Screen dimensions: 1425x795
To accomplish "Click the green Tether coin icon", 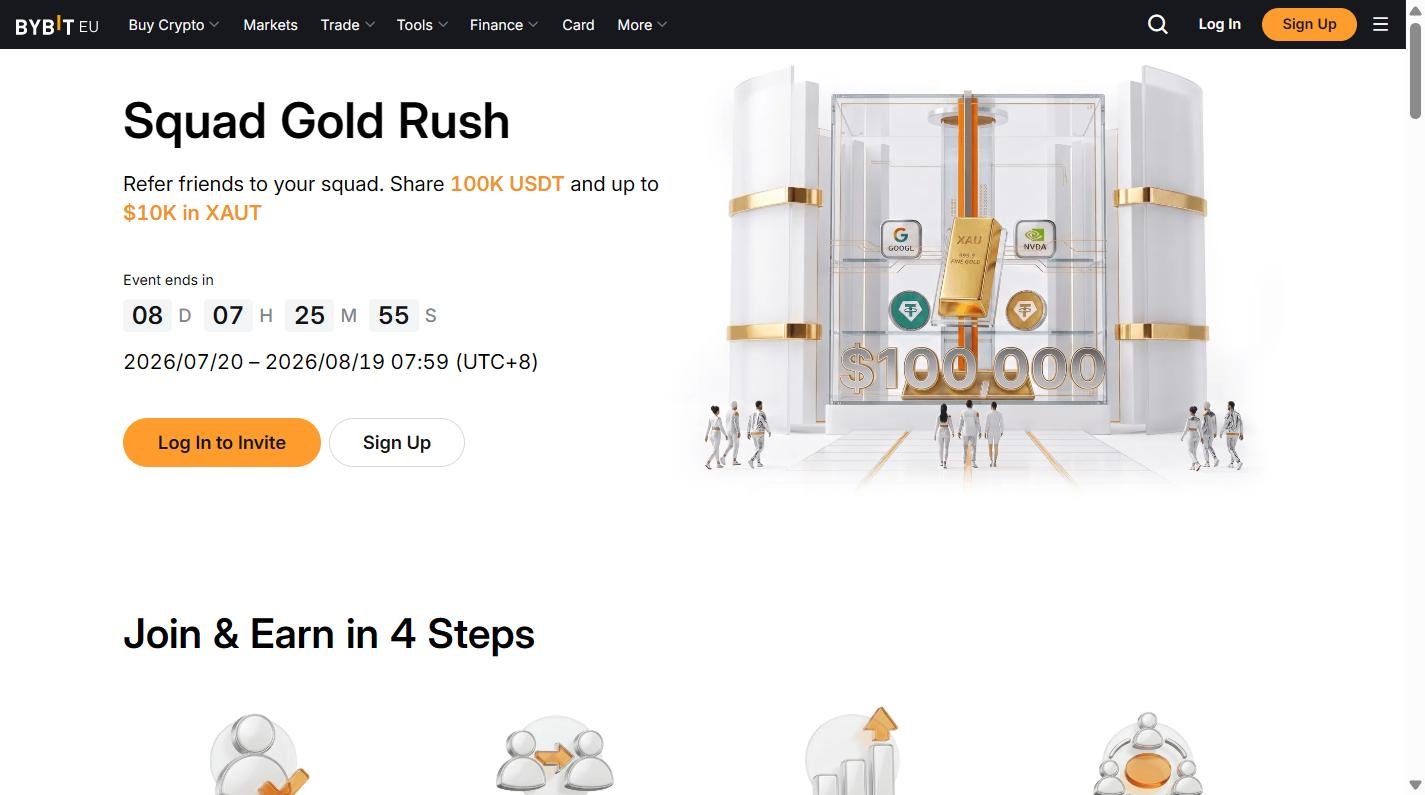I will [910, 311].
